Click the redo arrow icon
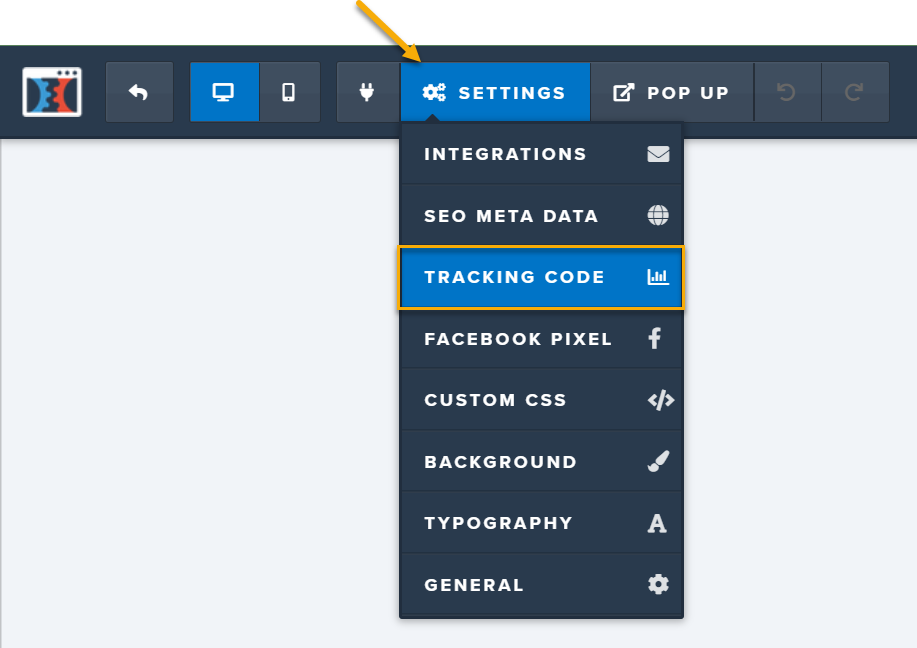This screenshot has width=917, height=648. click(854, 92)
